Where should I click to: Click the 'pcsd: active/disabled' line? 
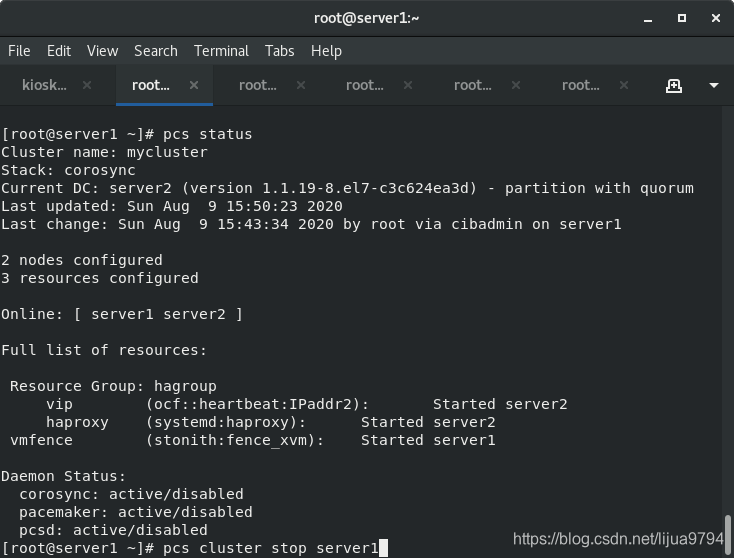(x=113, y=530)
